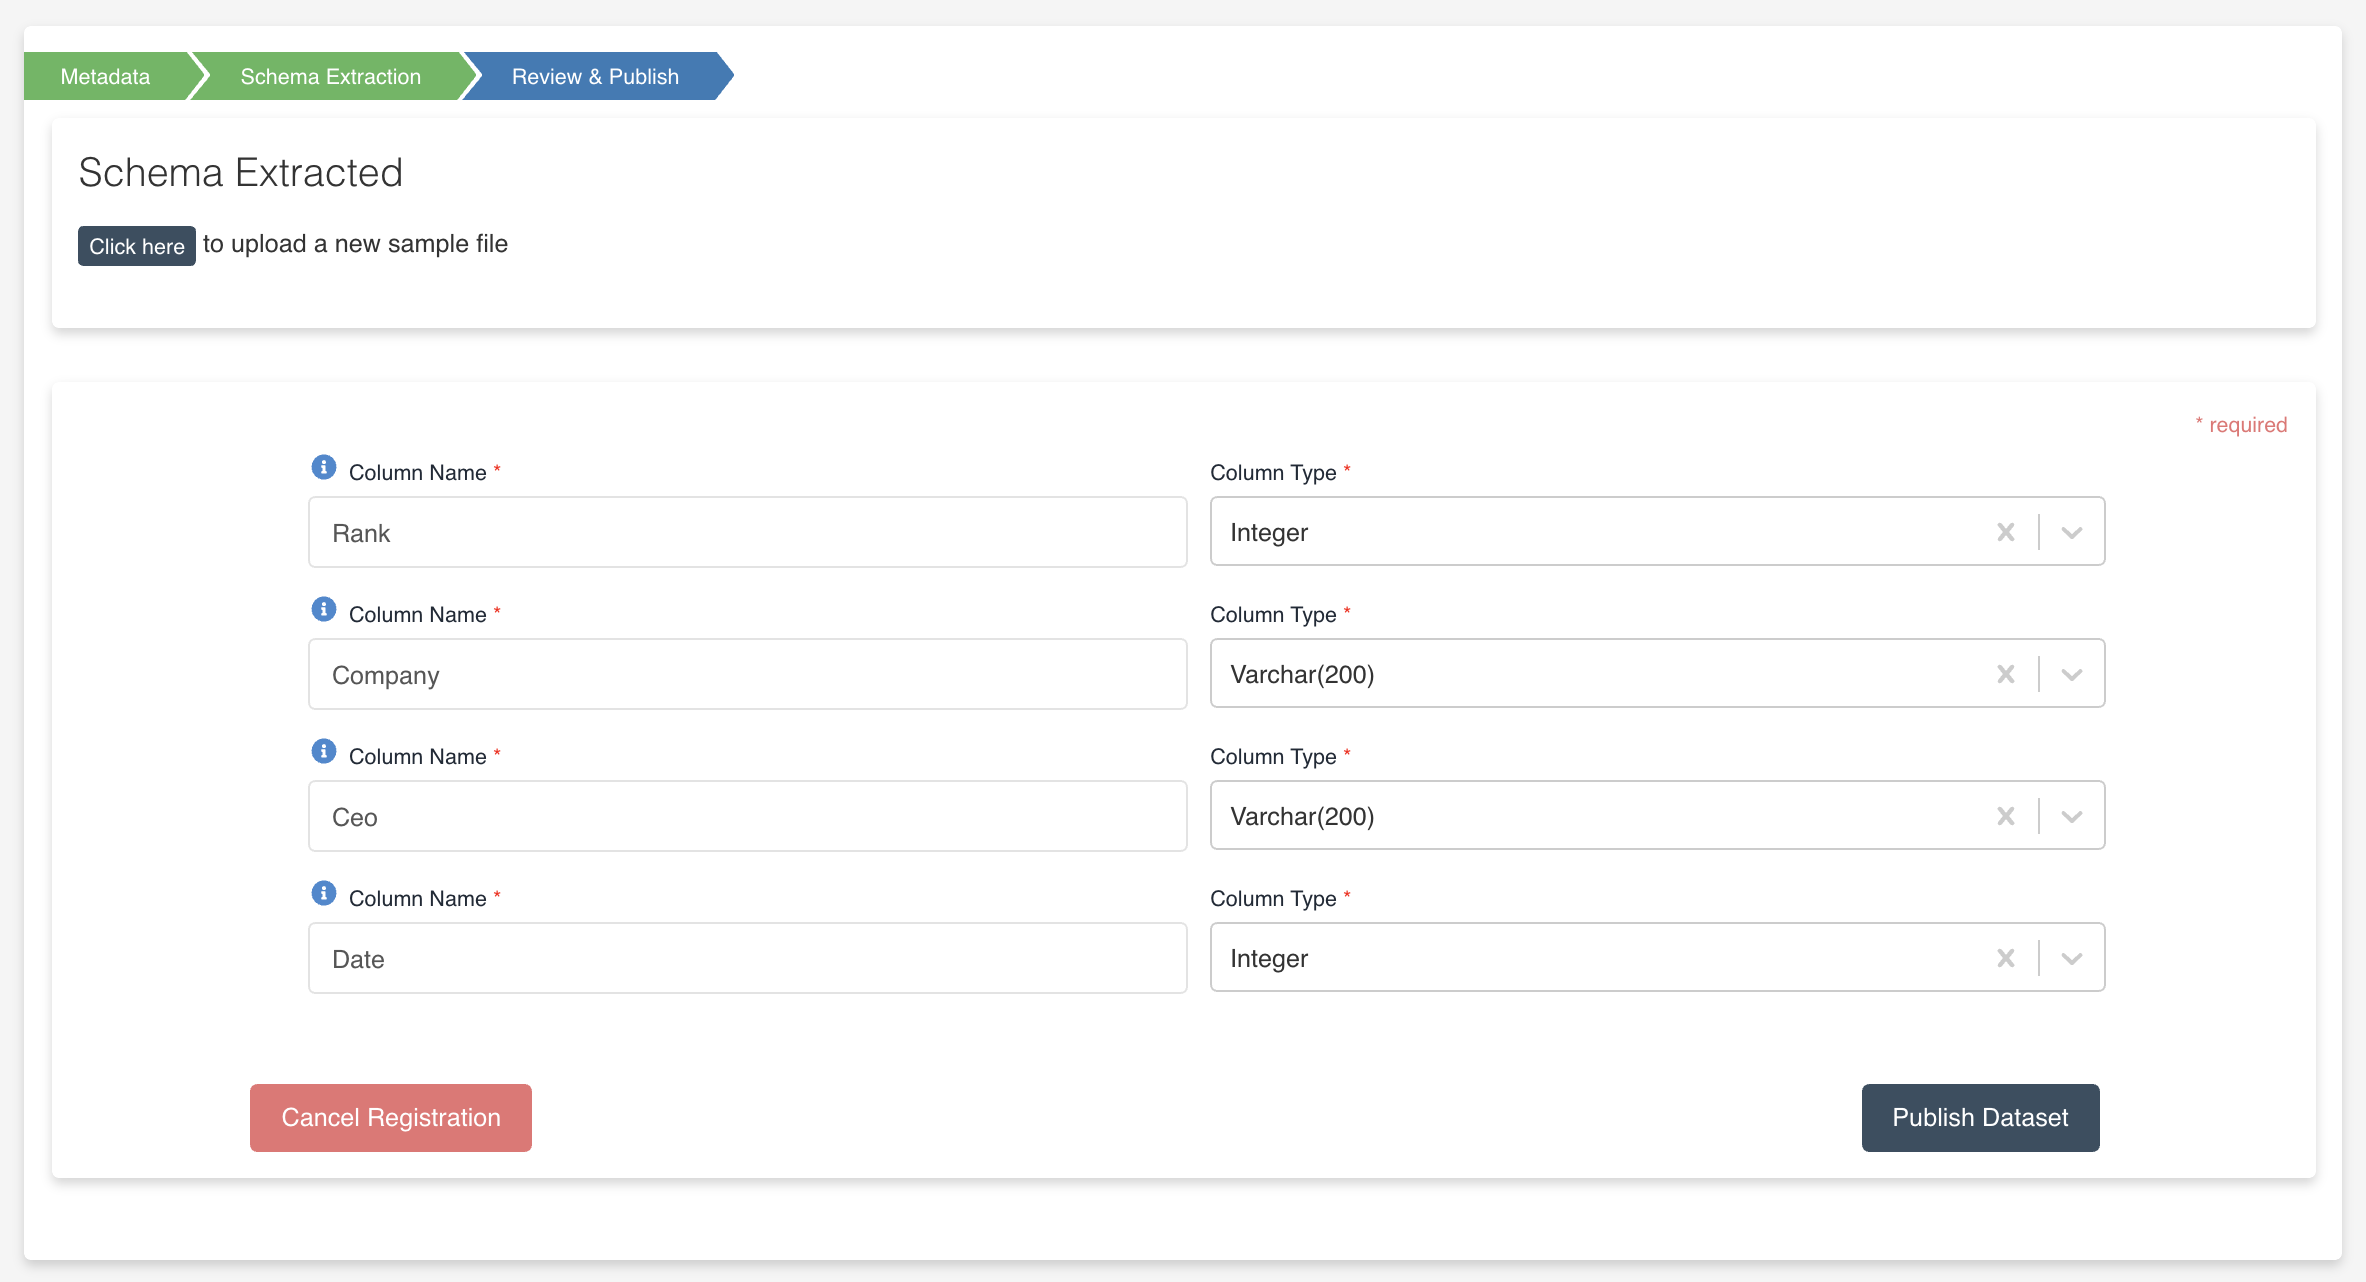Clear the Varchar(200) type for Company column
The height and width of the screenshot is (1282, 2366).
tap(2006, 673)
